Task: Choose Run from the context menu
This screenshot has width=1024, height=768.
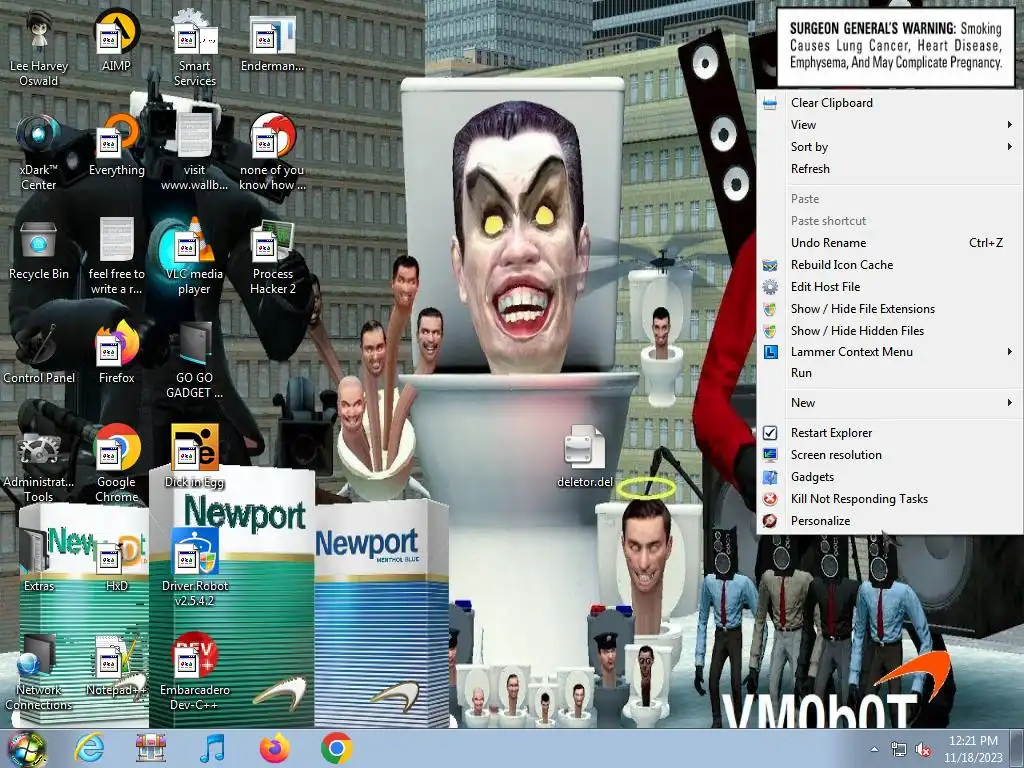Action: pyautogui.click(x=889, y=373)
